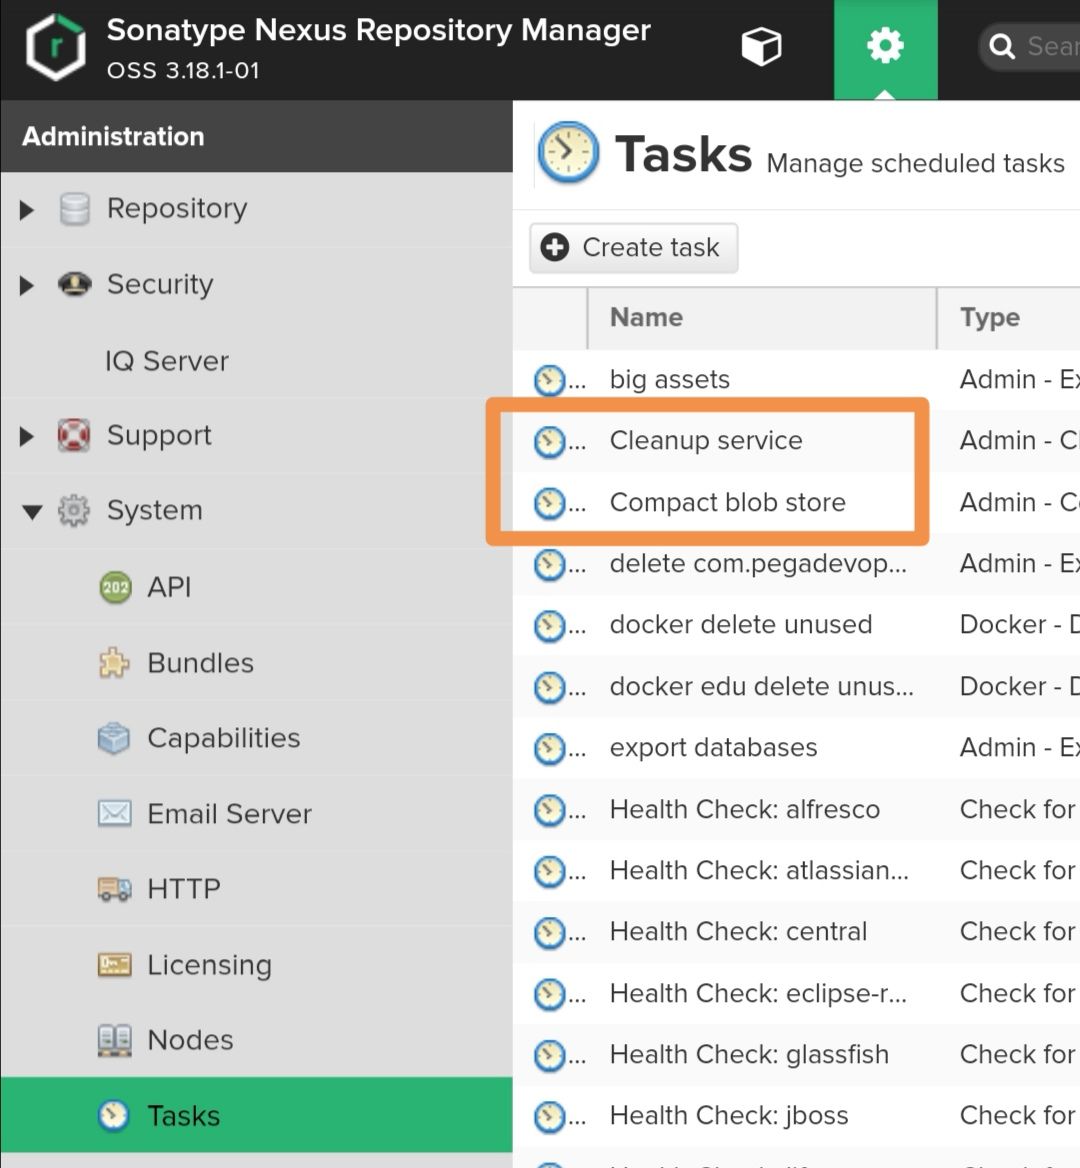Open the Health Check: jboss task
1080x1168 pixels.
(729, 1116)
